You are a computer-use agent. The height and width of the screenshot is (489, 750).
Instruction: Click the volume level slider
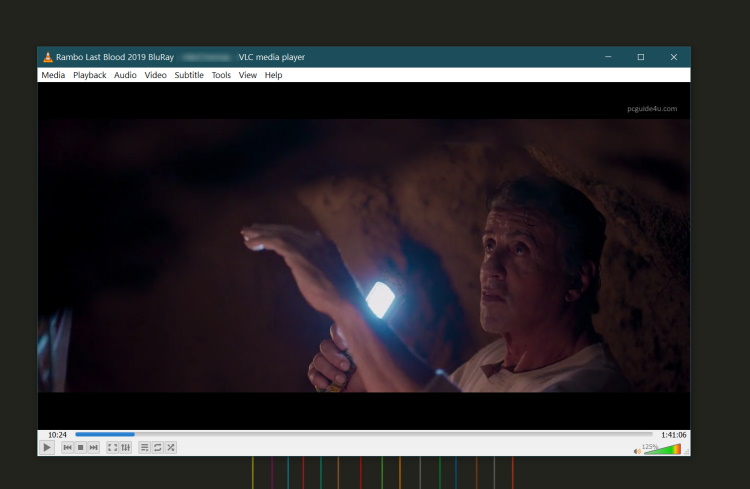tap(662, 450)
